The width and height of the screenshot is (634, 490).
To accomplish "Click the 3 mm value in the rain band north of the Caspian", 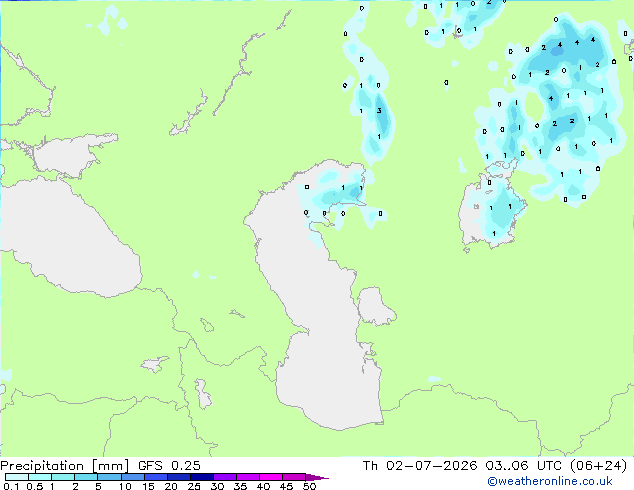I will point(379,110).
